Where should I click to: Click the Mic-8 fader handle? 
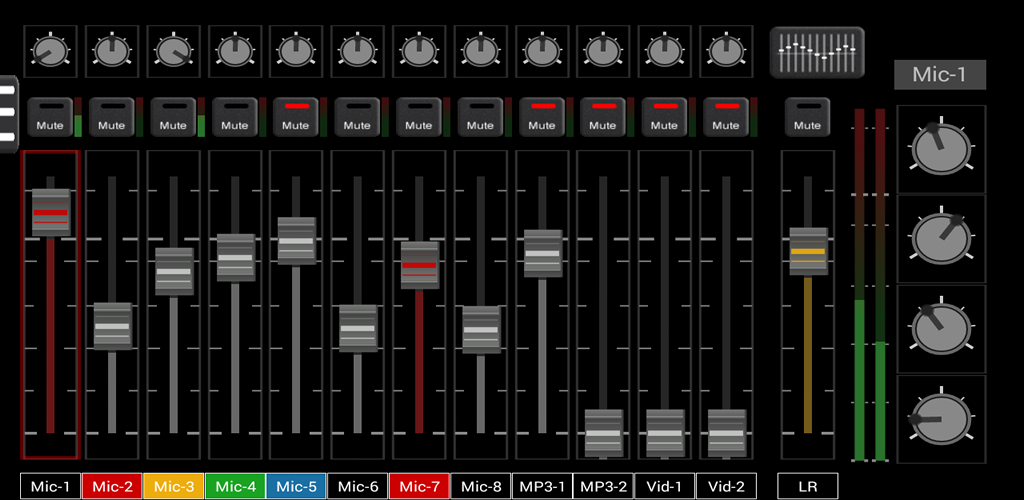(481, 330)
